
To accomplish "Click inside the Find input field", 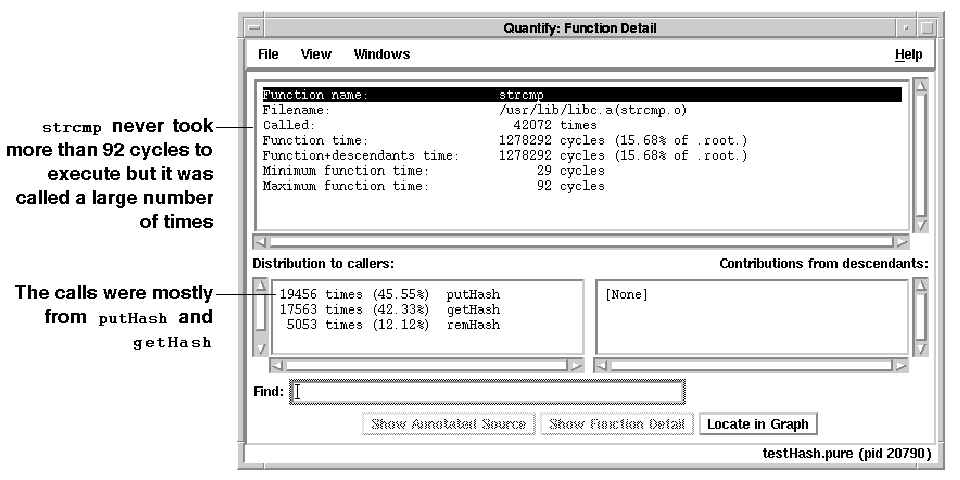I will 487,392.
